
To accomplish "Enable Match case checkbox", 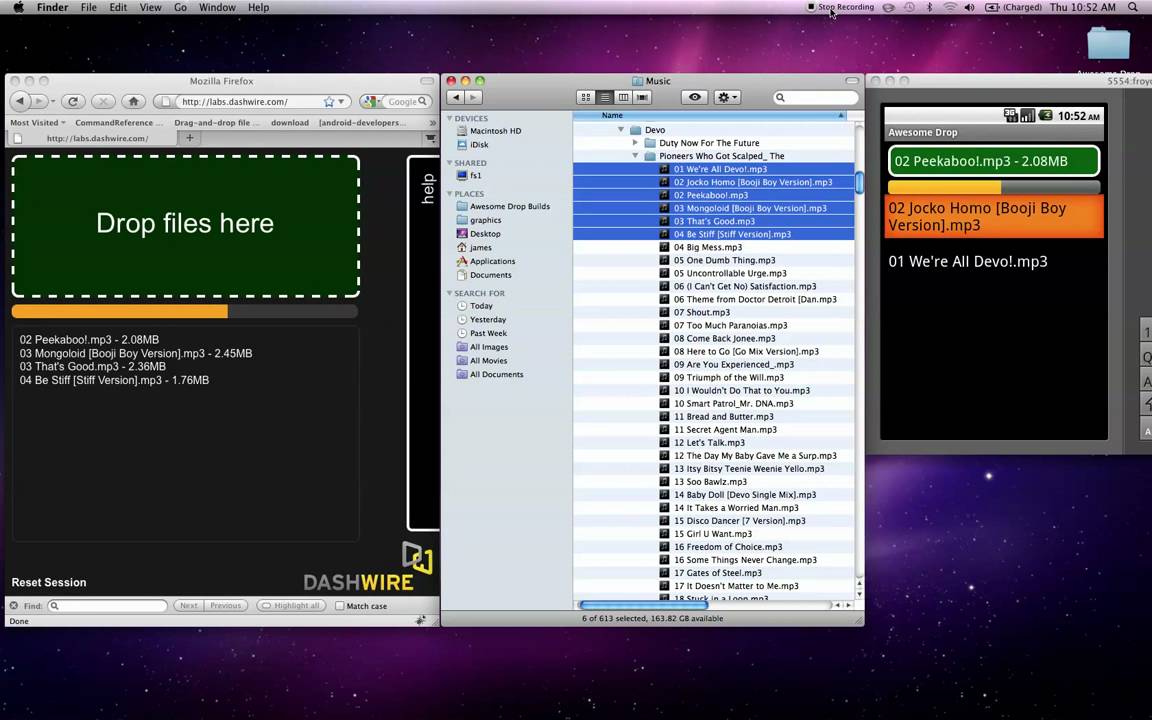I will 339,606.
